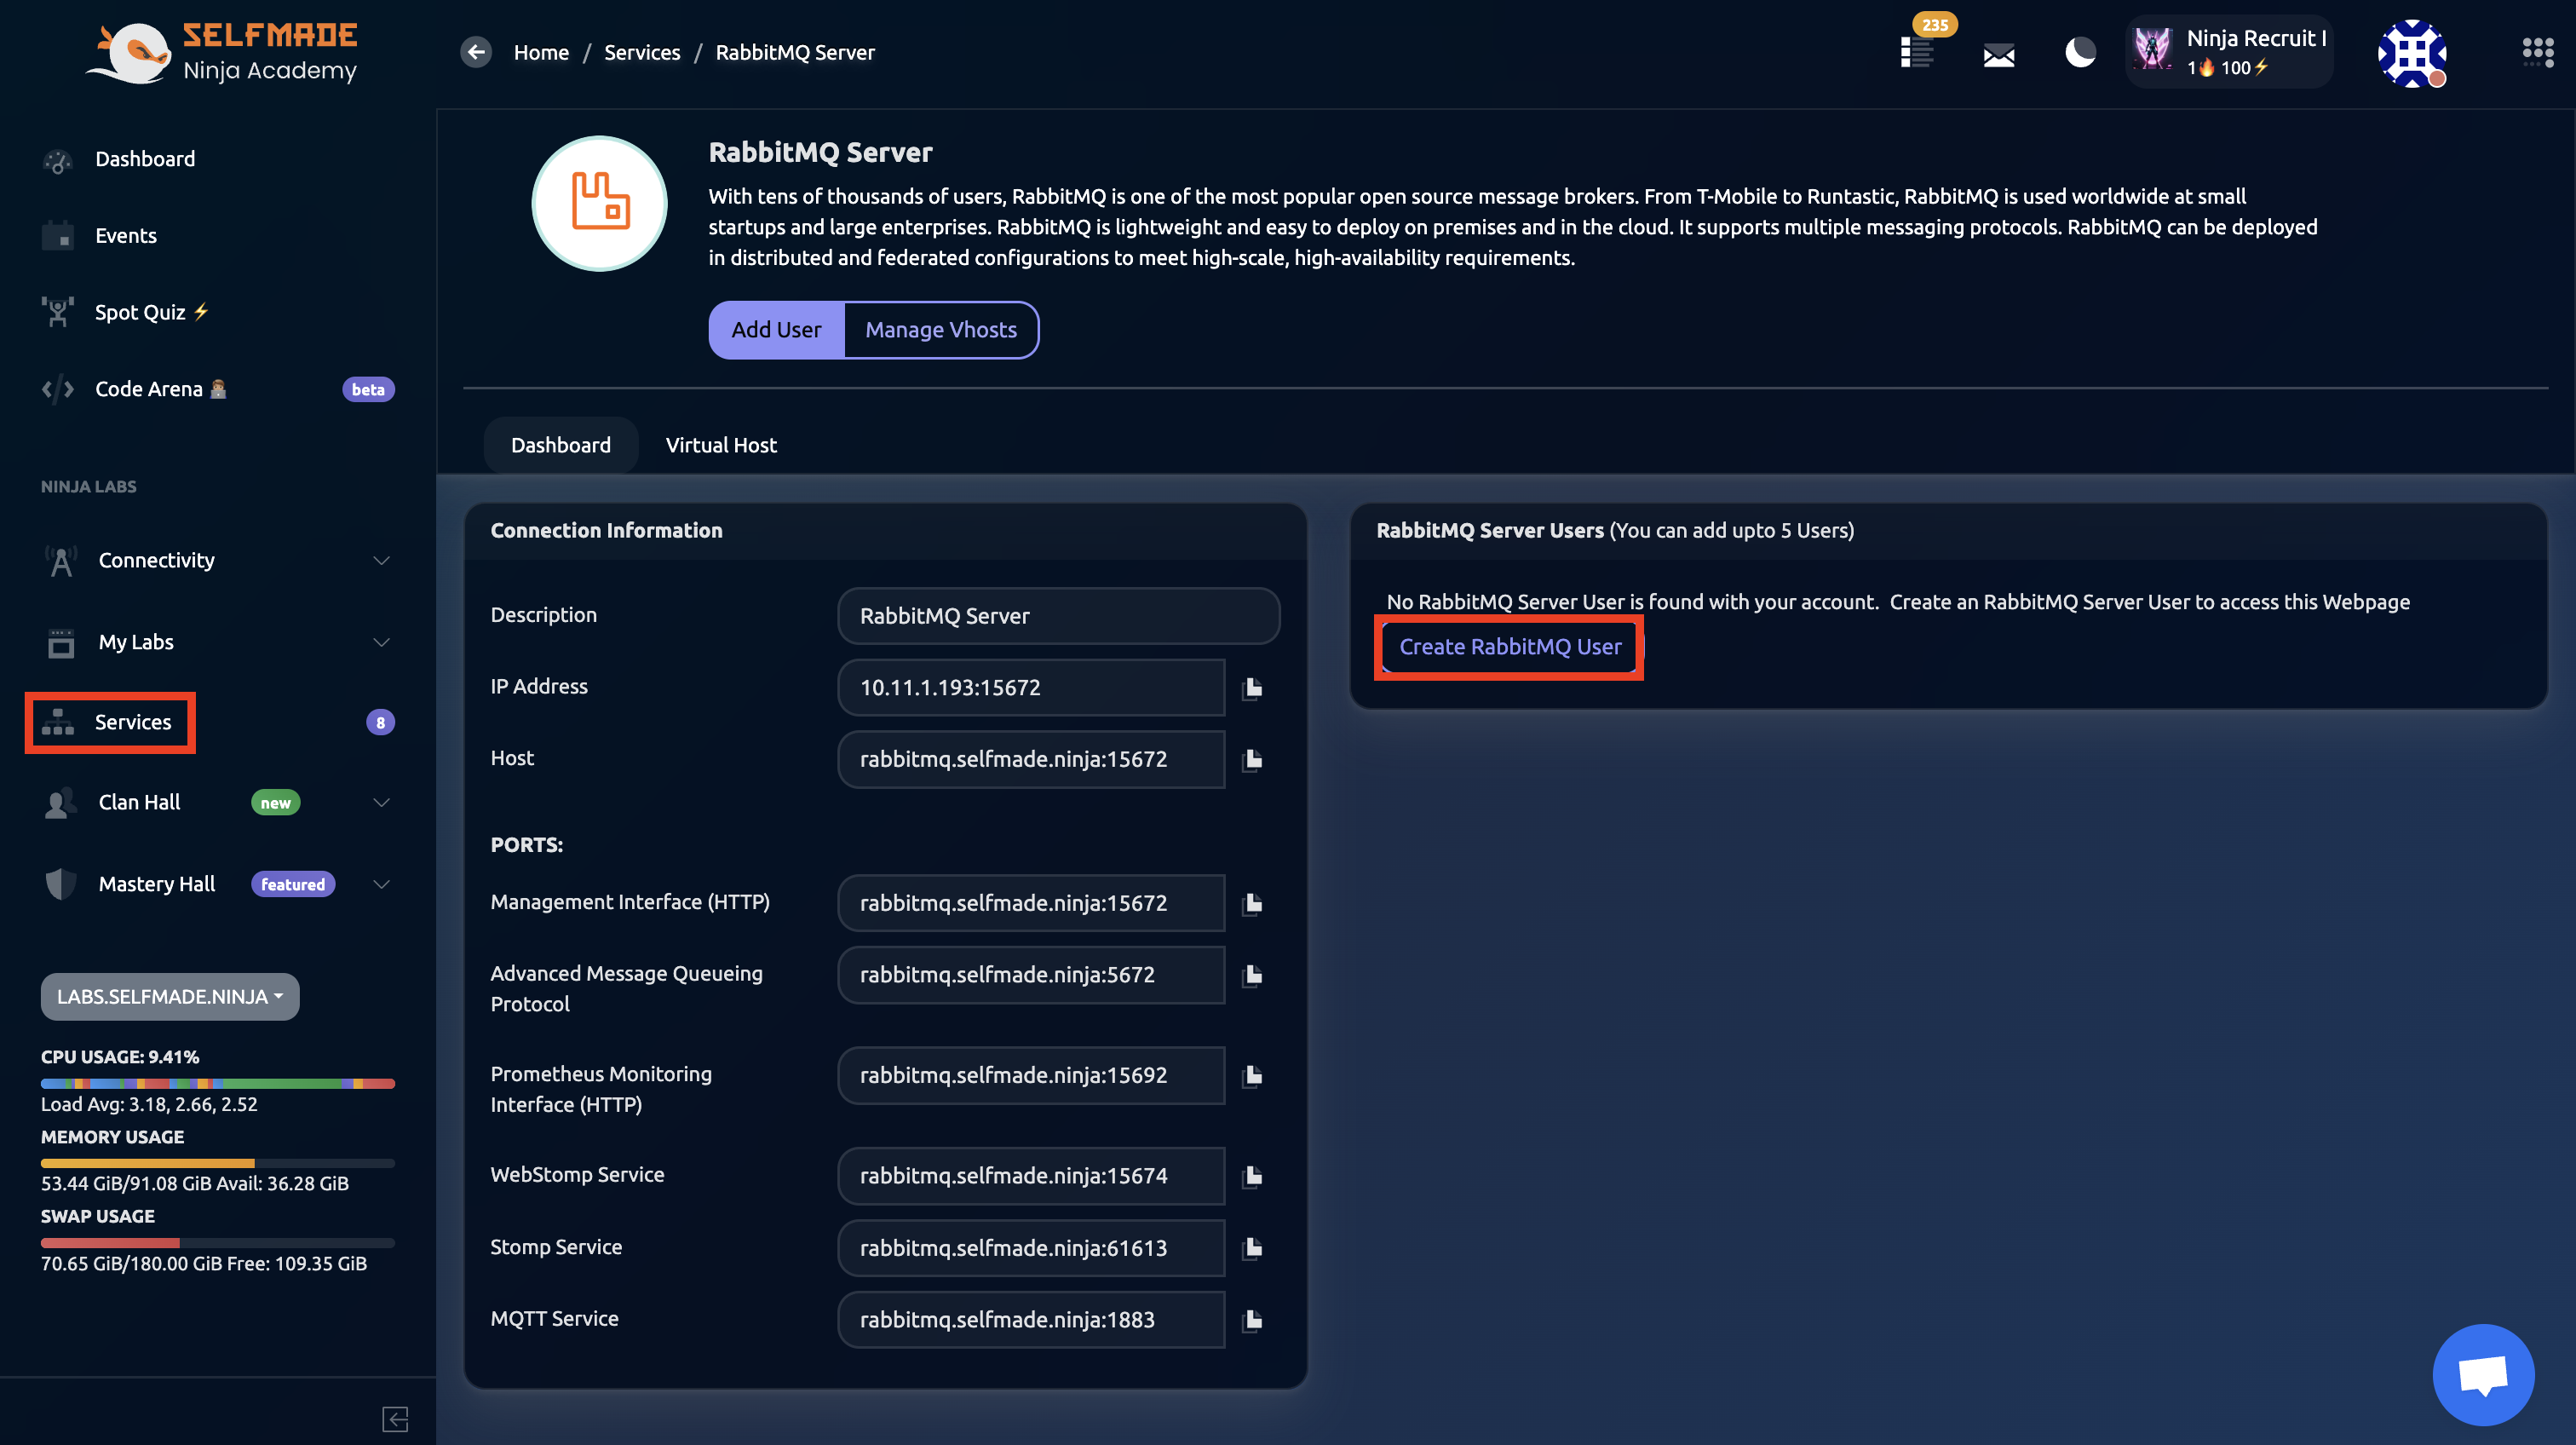Click the Stomp Service field ending 61613

click(1031, 1248)
